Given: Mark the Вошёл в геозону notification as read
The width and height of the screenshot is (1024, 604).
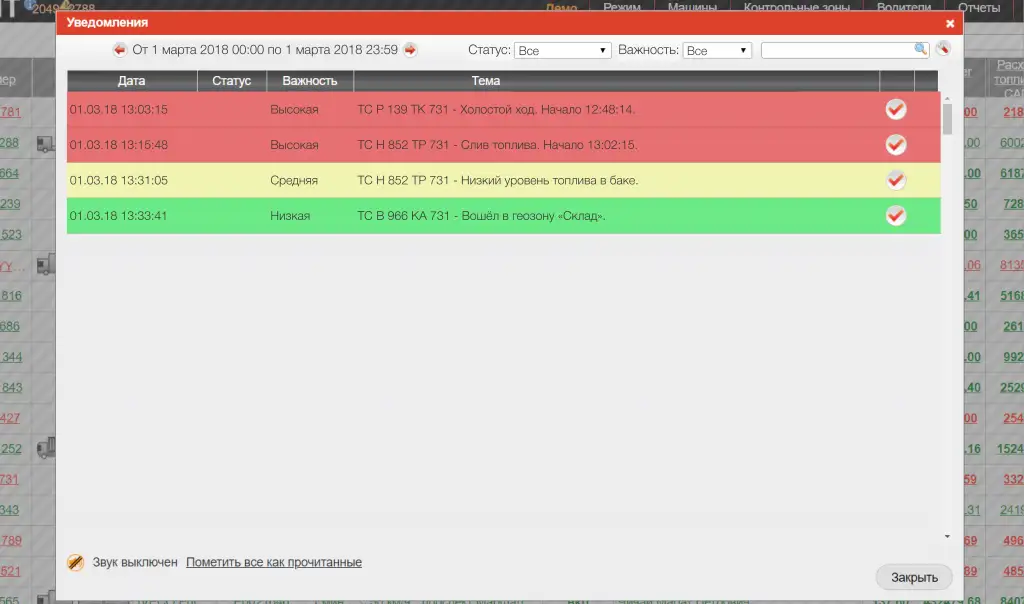Looking at the screenshot, I should [896, 216].
